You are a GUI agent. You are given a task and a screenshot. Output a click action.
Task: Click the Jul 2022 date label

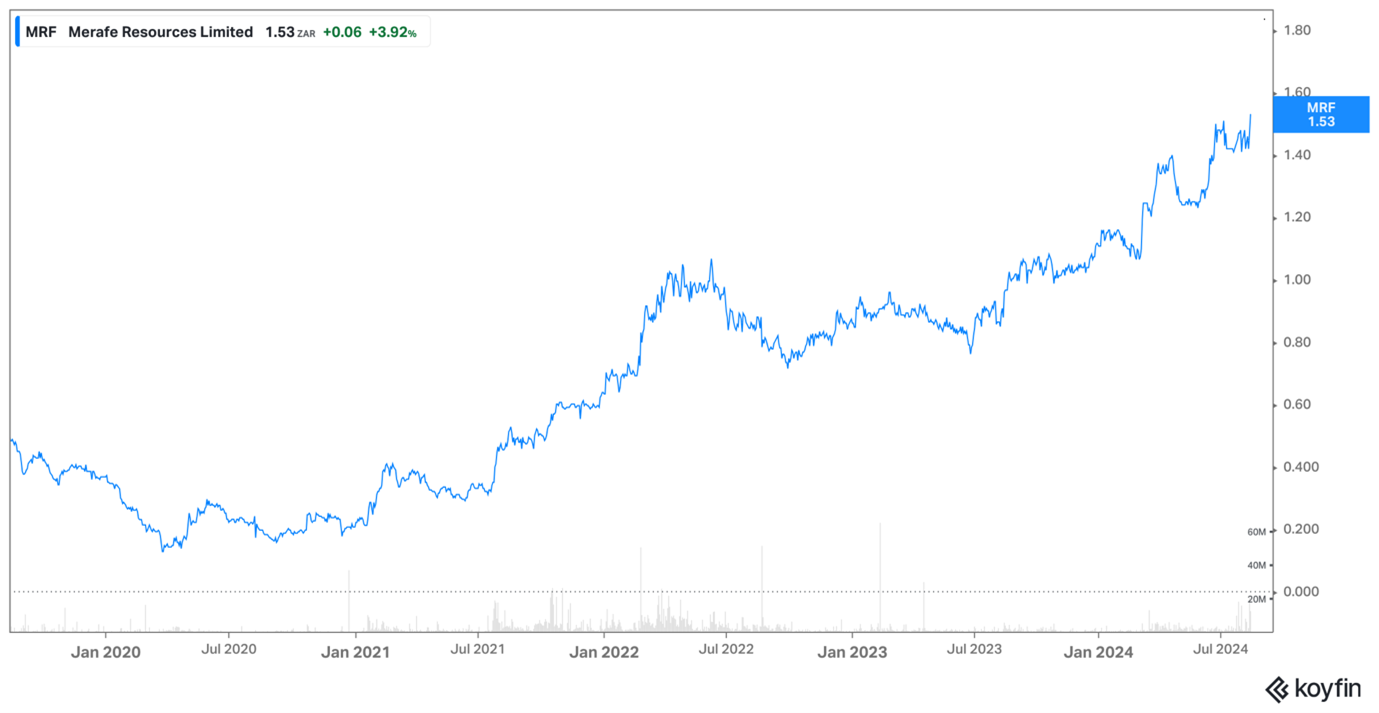point(725,649)
